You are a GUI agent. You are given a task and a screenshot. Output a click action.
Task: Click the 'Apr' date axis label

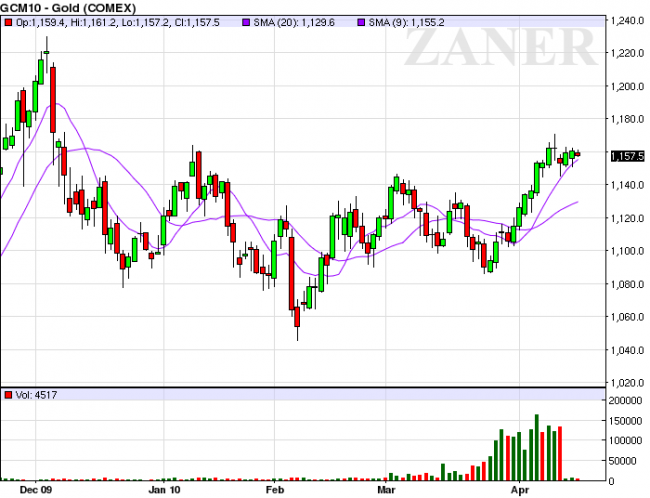[x=520, y=490]
